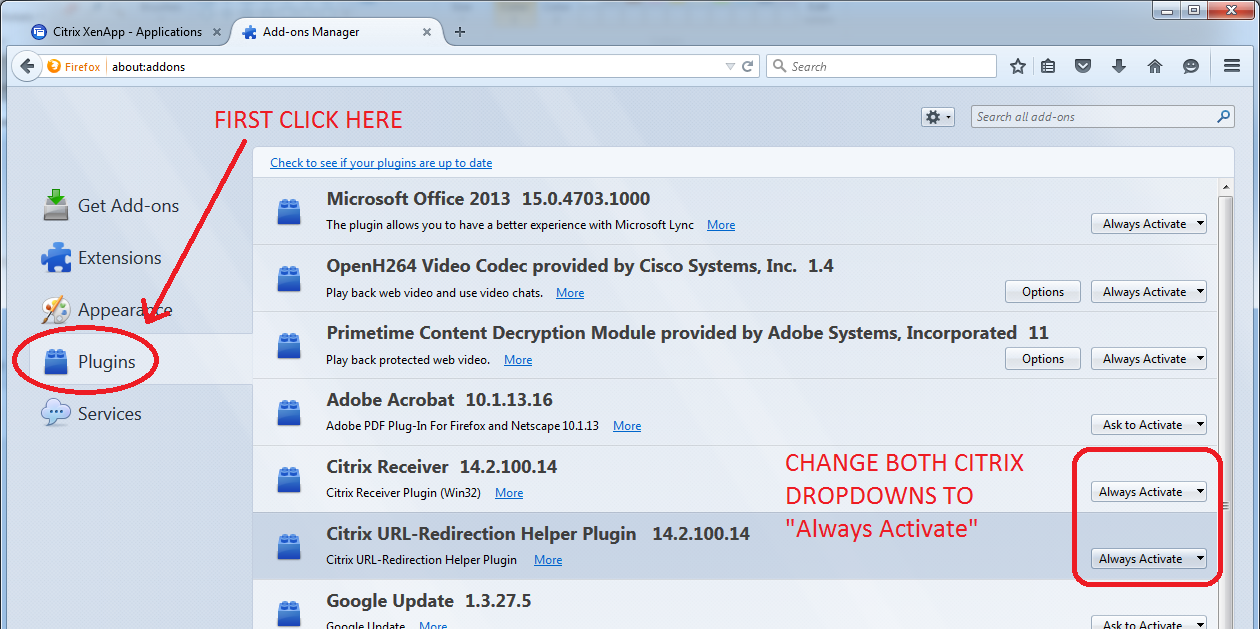Click More link for Citrix Receiver

point(509,493)
